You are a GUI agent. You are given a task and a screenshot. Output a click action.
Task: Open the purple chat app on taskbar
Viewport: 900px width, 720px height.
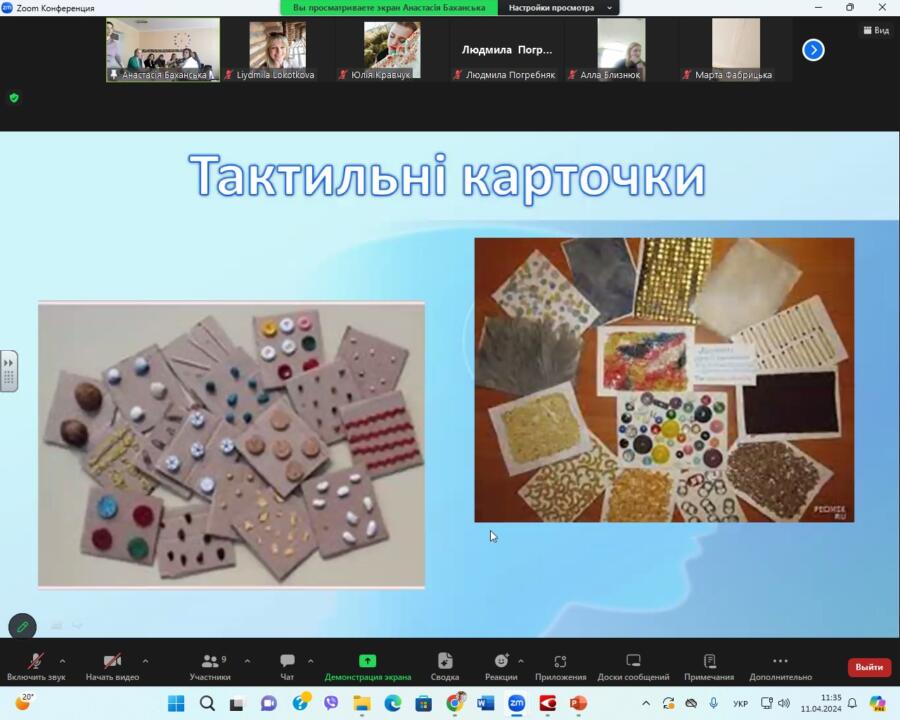point(269,703)
